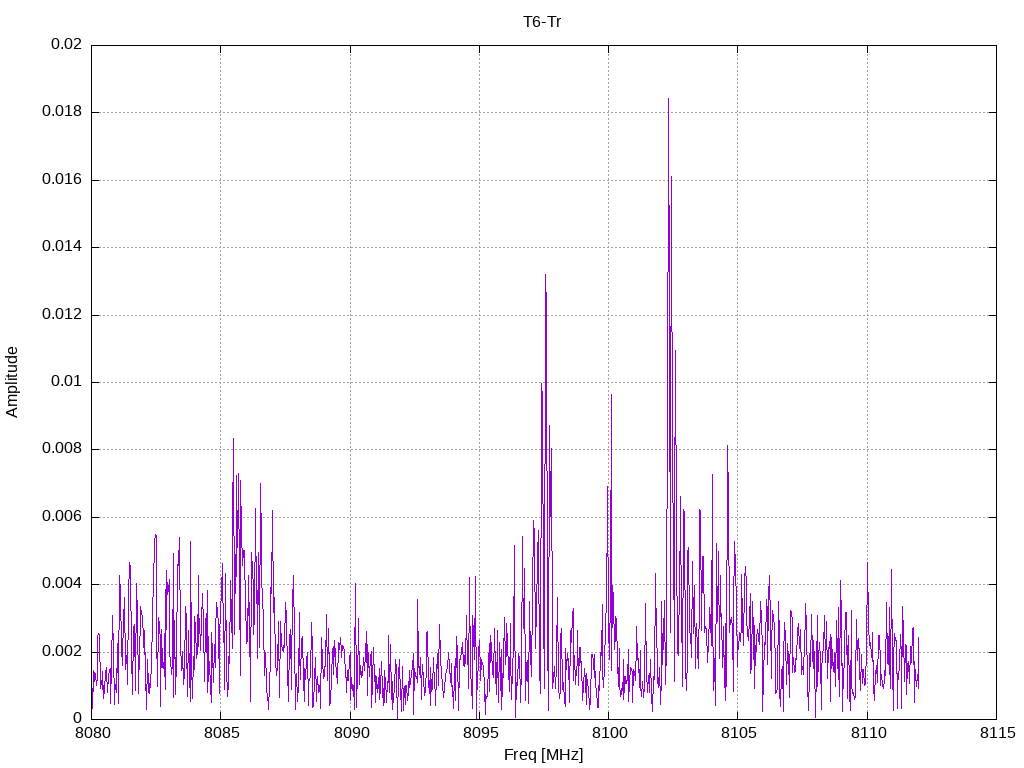This screenshot has height=768, width=1024.
Task: Click the peak near 8085.5 MHz
Action: click(233, 440)
